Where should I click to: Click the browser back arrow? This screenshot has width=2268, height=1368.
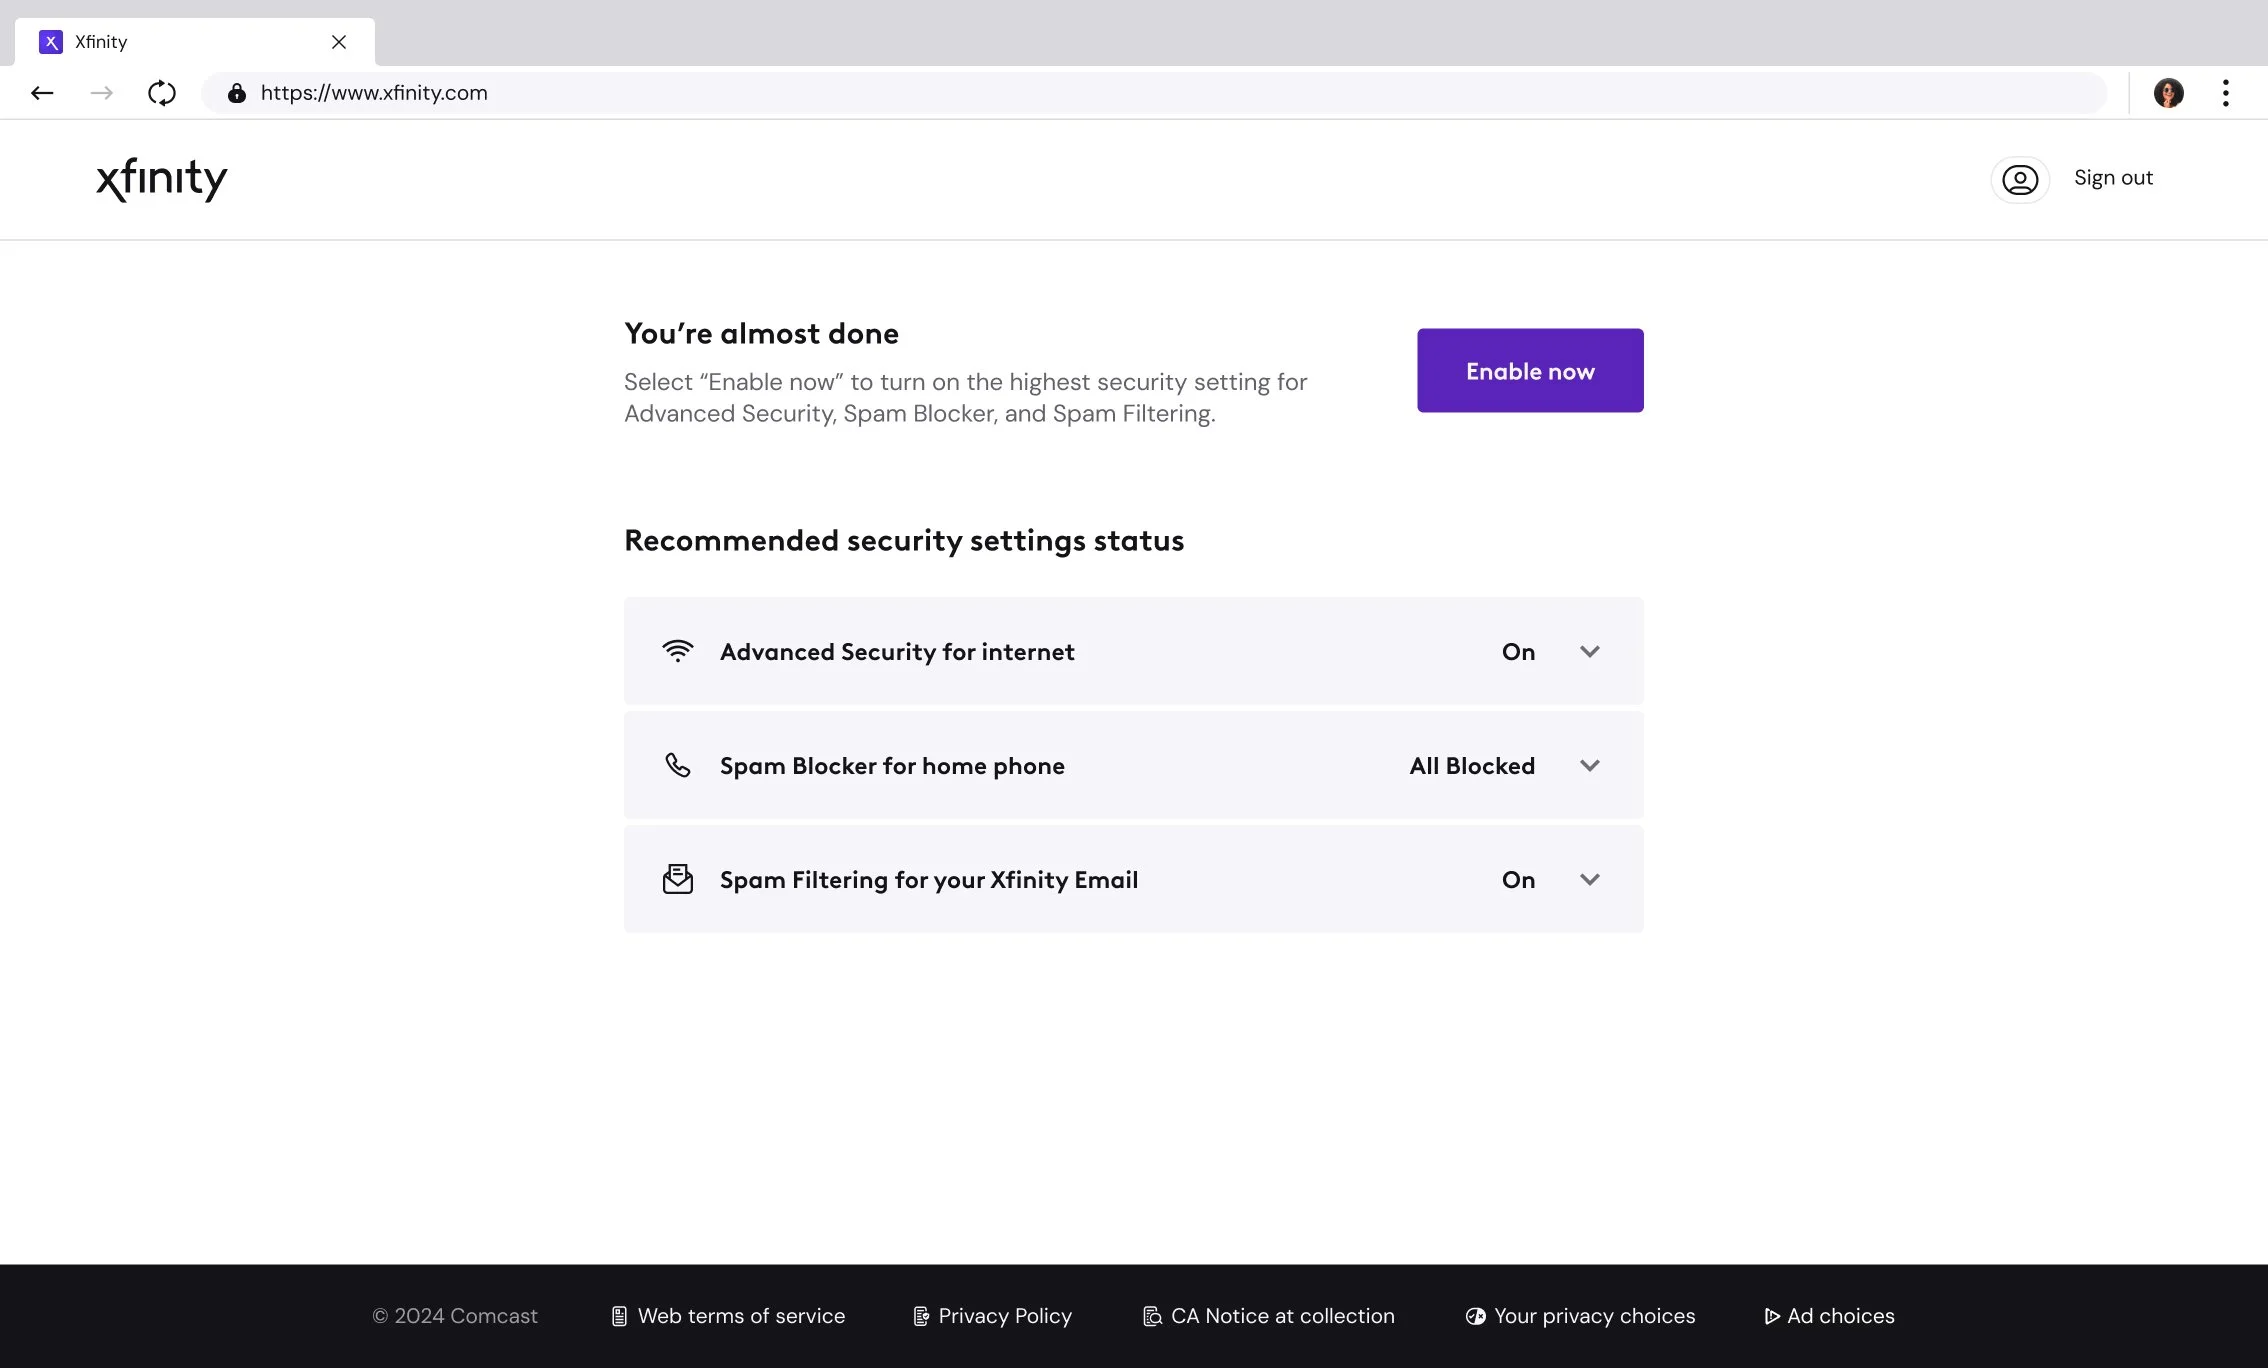[x=42, y=93]
